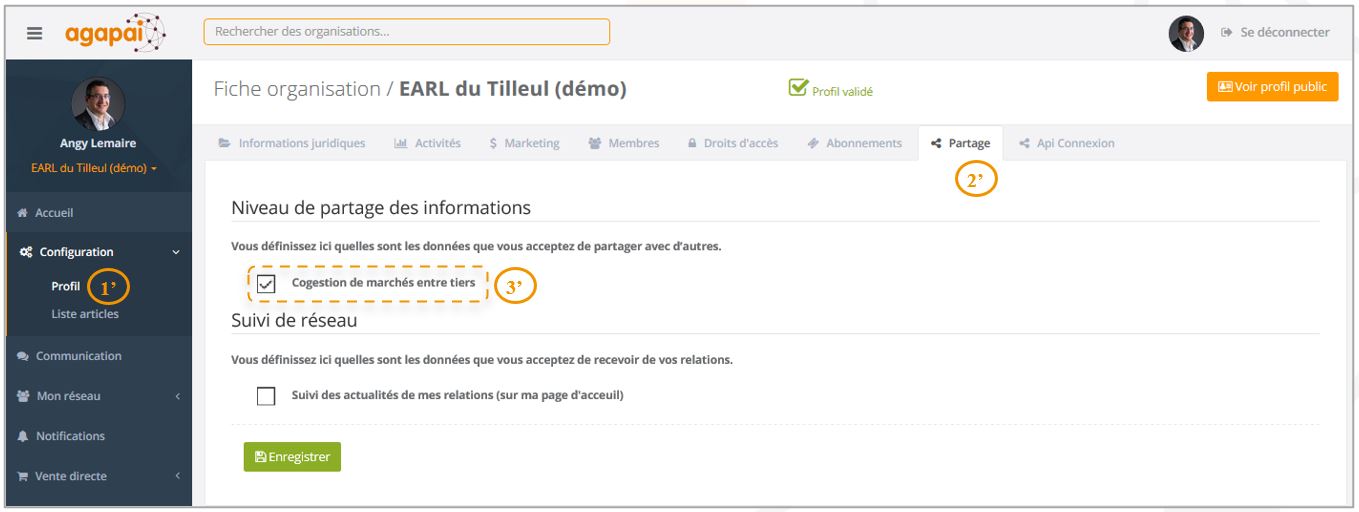Screen dimensions: 1359x512
Task: Enable Suivi des actualités de mes relations
Action: 266,396
